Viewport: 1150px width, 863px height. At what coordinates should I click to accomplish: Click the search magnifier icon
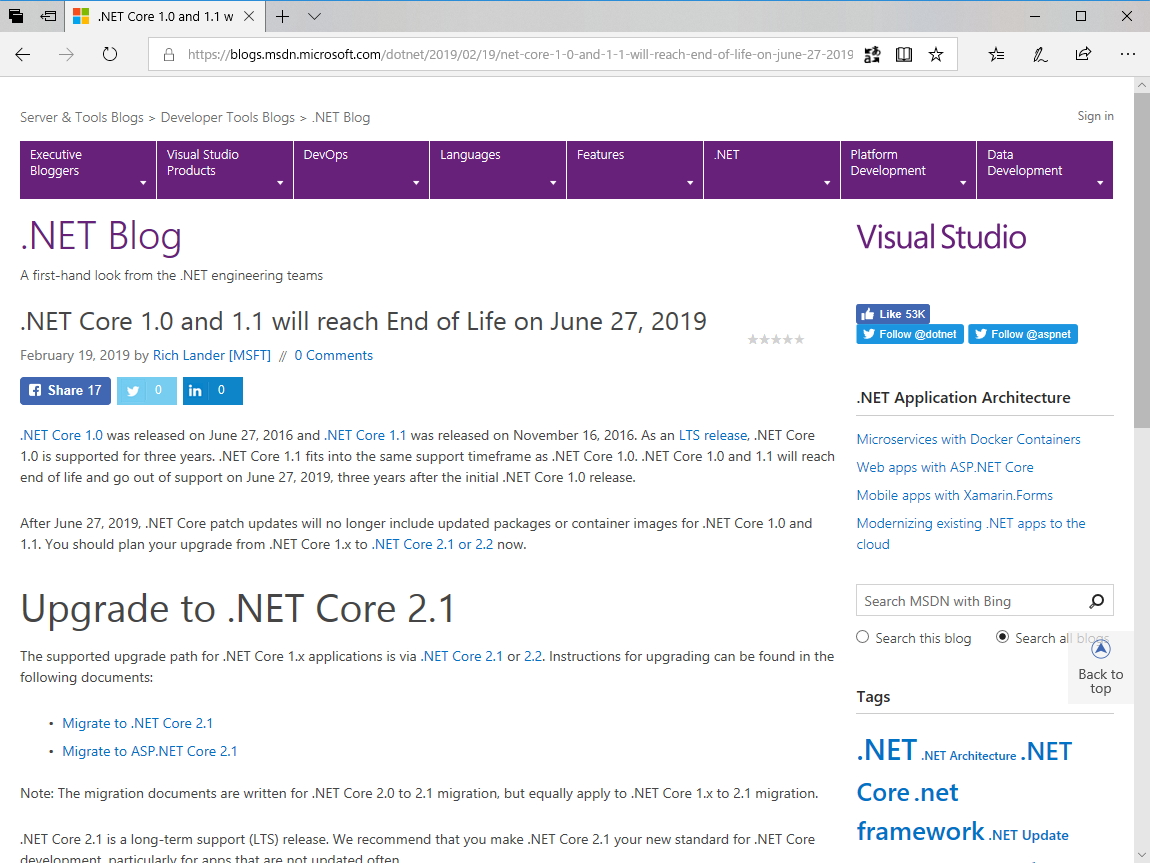pyautogui.click(x=1096, y=601)
